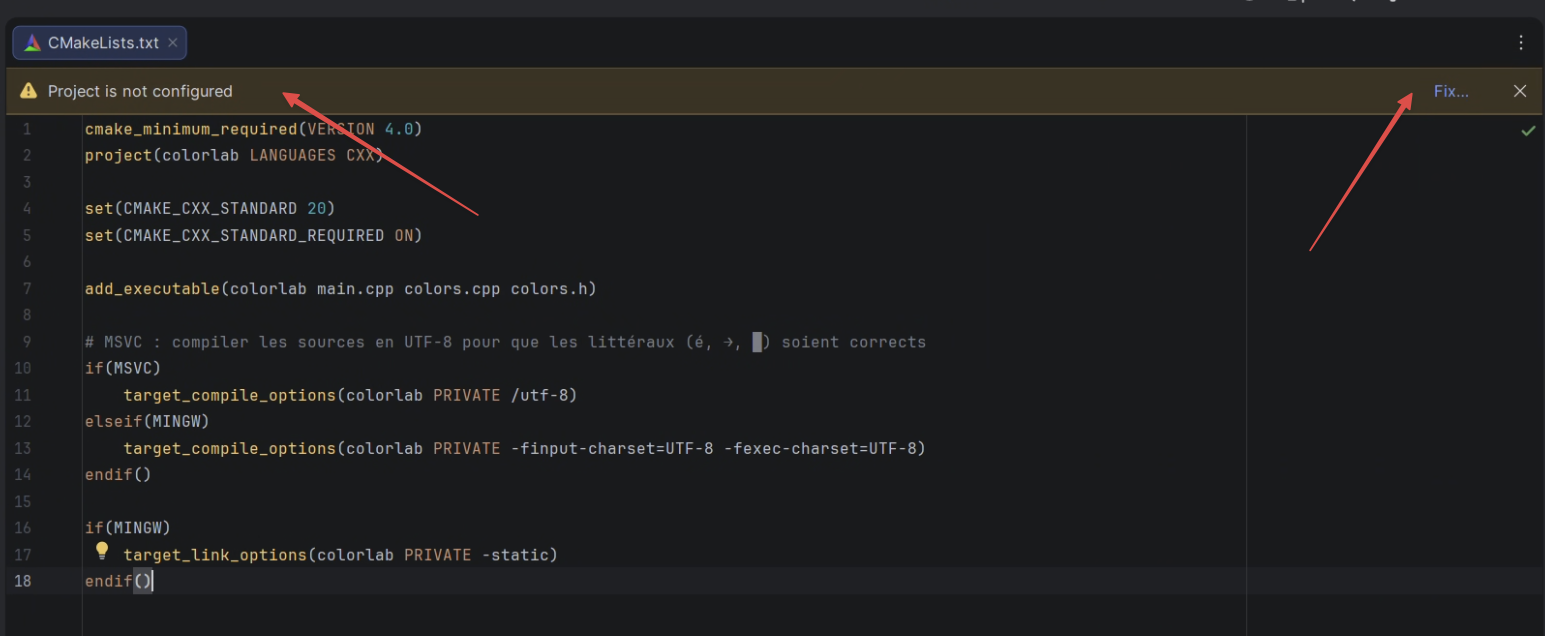Close the CMakeLists.txt tab
This screenshot has height=636, width=1545.
click(173, 43)
